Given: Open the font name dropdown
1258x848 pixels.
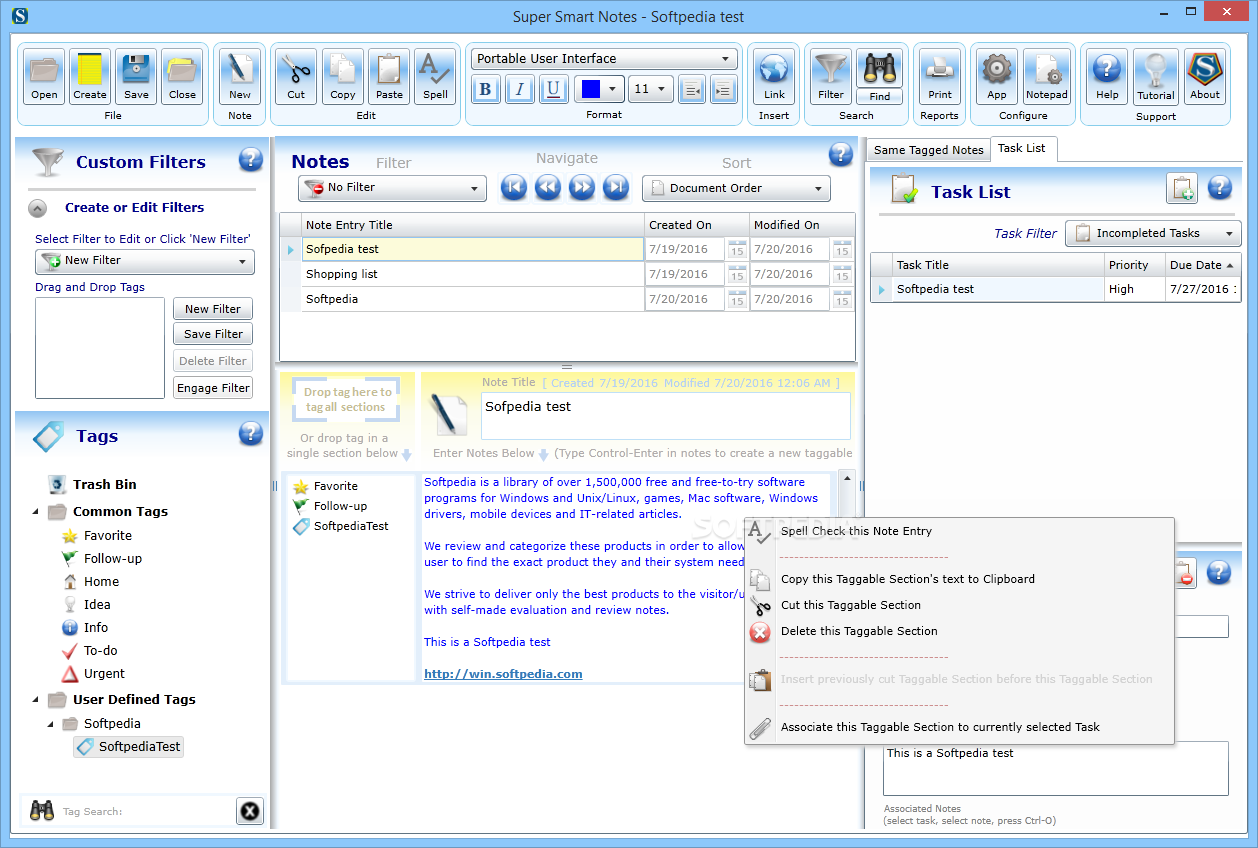Looking at the screenshot, I should 604,59.
